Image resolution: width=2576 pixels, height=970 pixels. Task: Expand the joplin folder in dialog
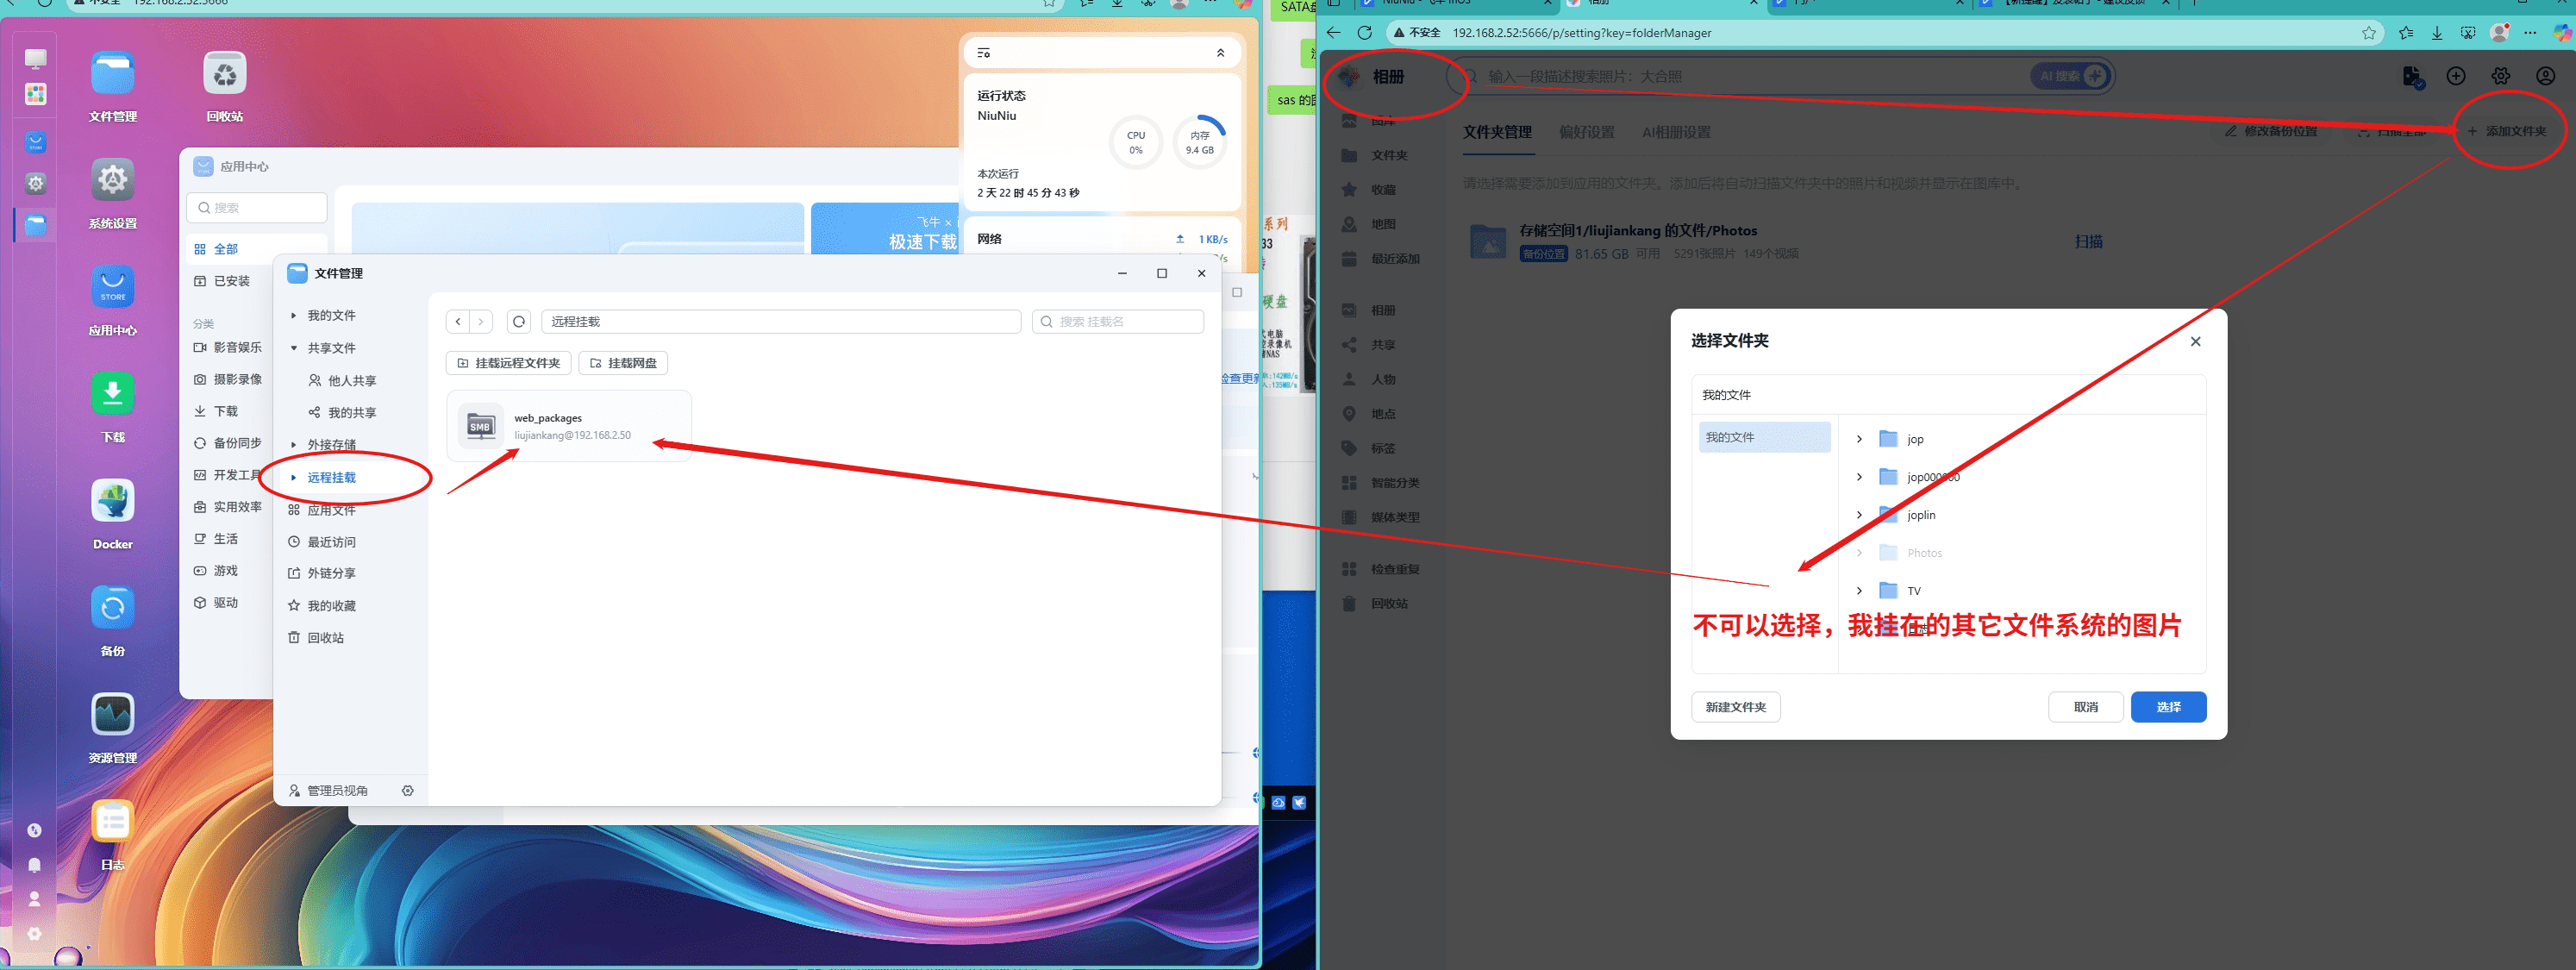pyautogui.click(x=1859, y=515)
